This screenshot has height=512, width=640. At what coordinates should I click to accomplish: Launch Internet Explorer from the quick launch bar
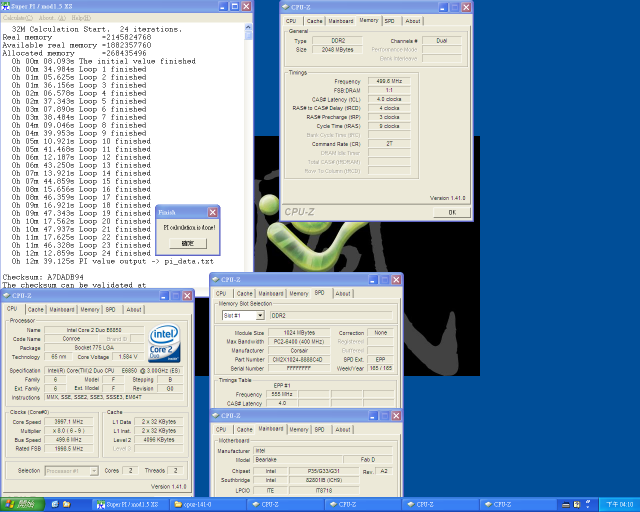point(55,505)
